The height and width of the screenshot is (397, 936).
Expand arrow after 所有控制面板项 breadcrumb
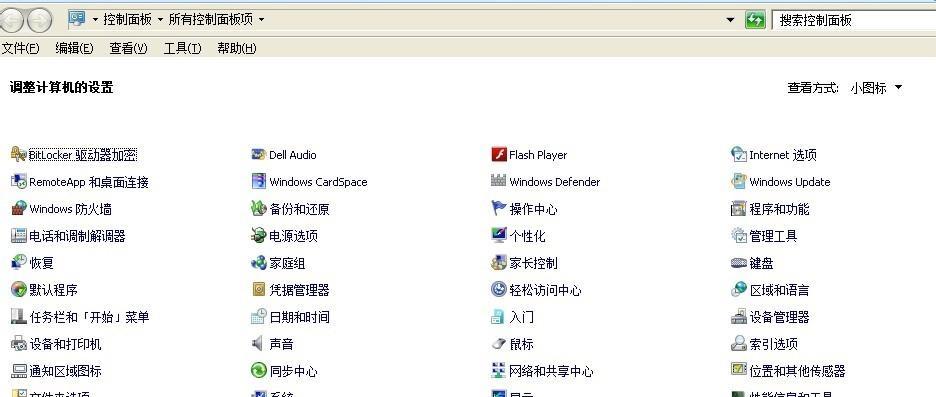pos(261,20)
